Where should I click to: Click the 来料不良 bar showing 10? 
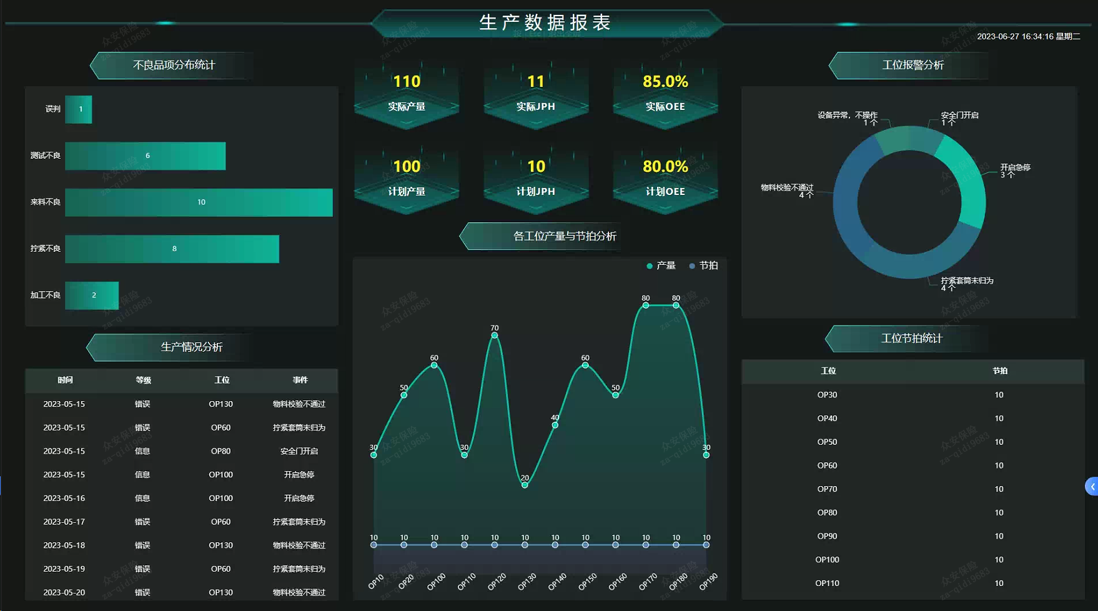coord(199,202)
